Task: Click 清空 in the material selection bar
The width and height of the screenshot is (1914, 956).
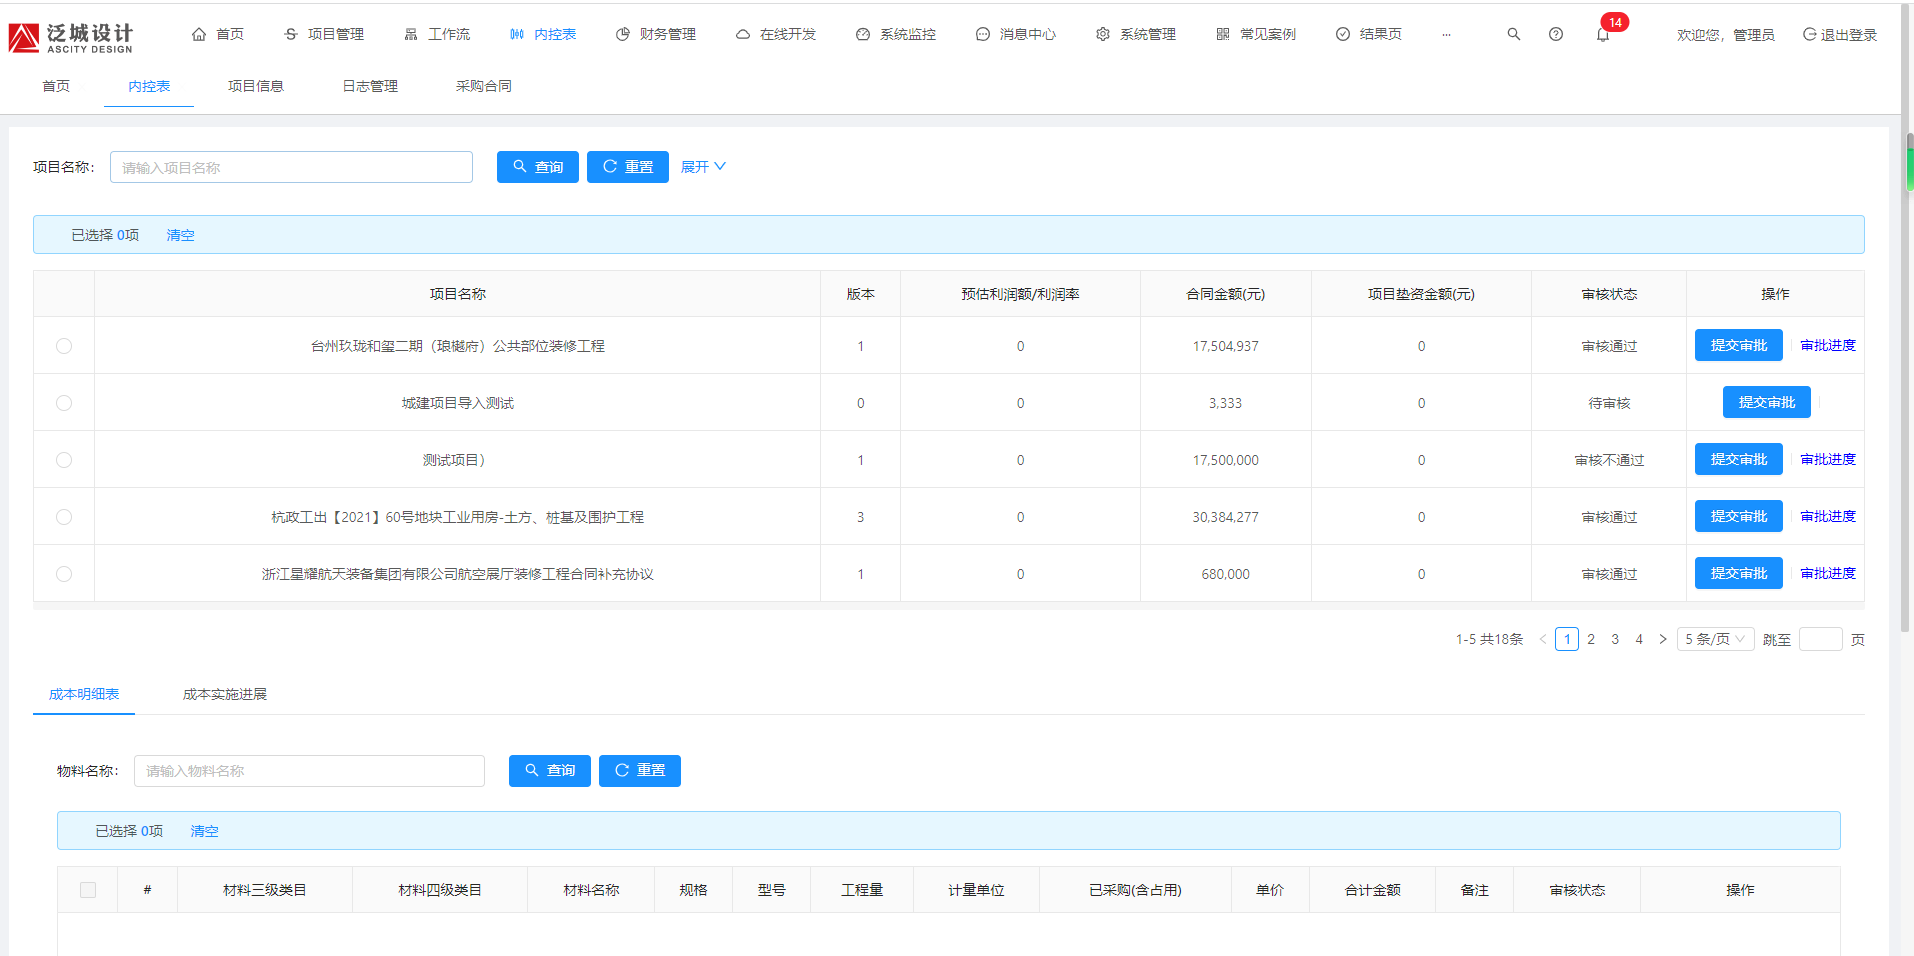Action: point(204,831)
